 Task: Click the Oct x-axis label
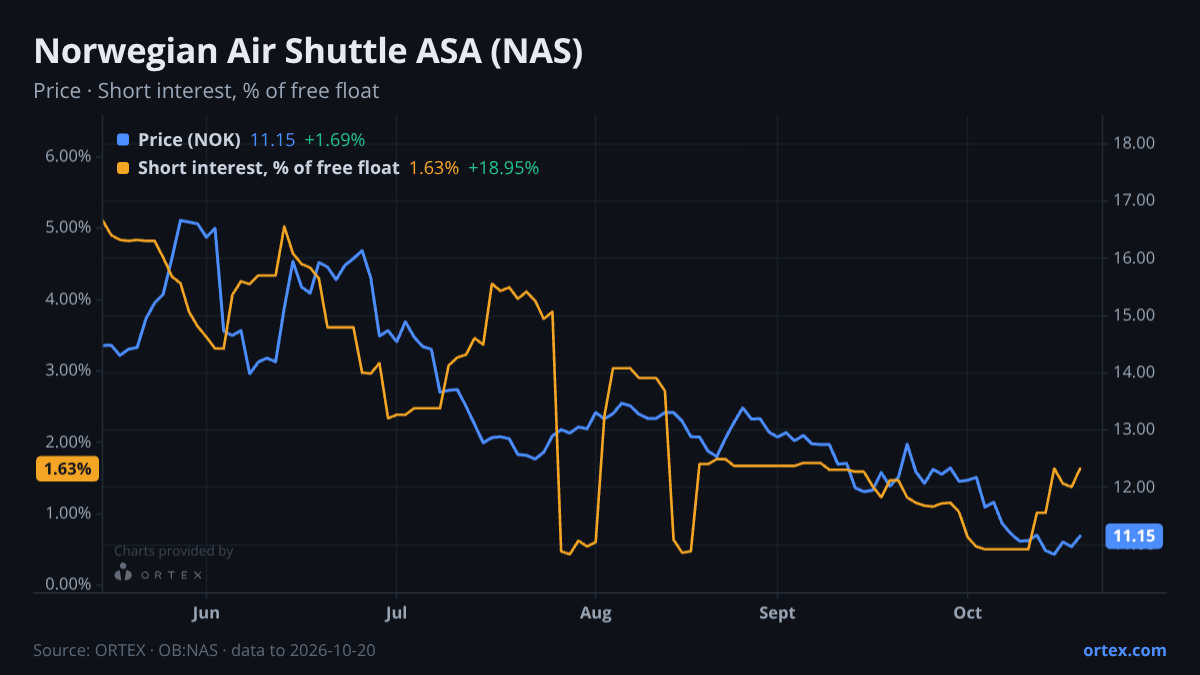click(967, 612)
